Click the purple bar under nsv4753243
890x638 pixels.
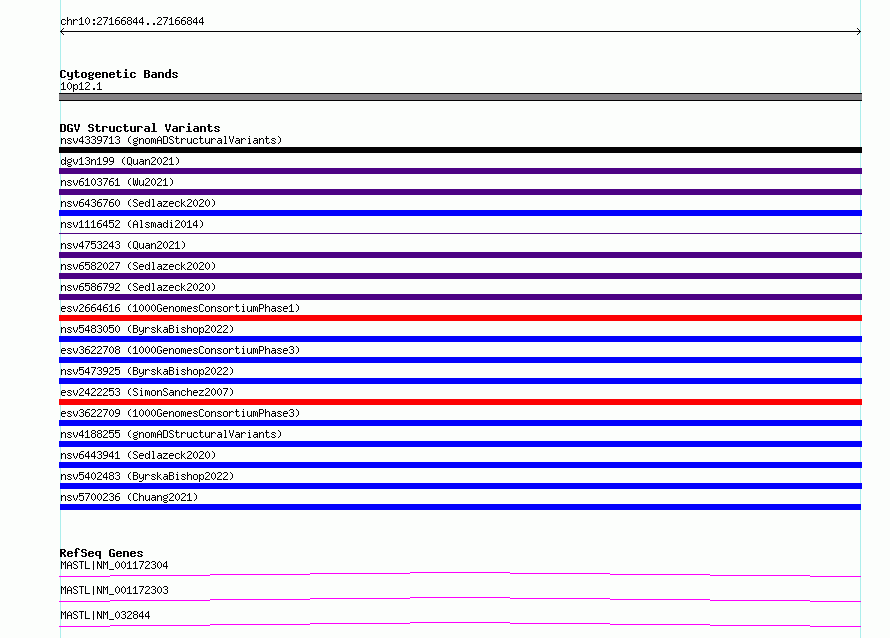pyautogui.click(x=460, y=255)
